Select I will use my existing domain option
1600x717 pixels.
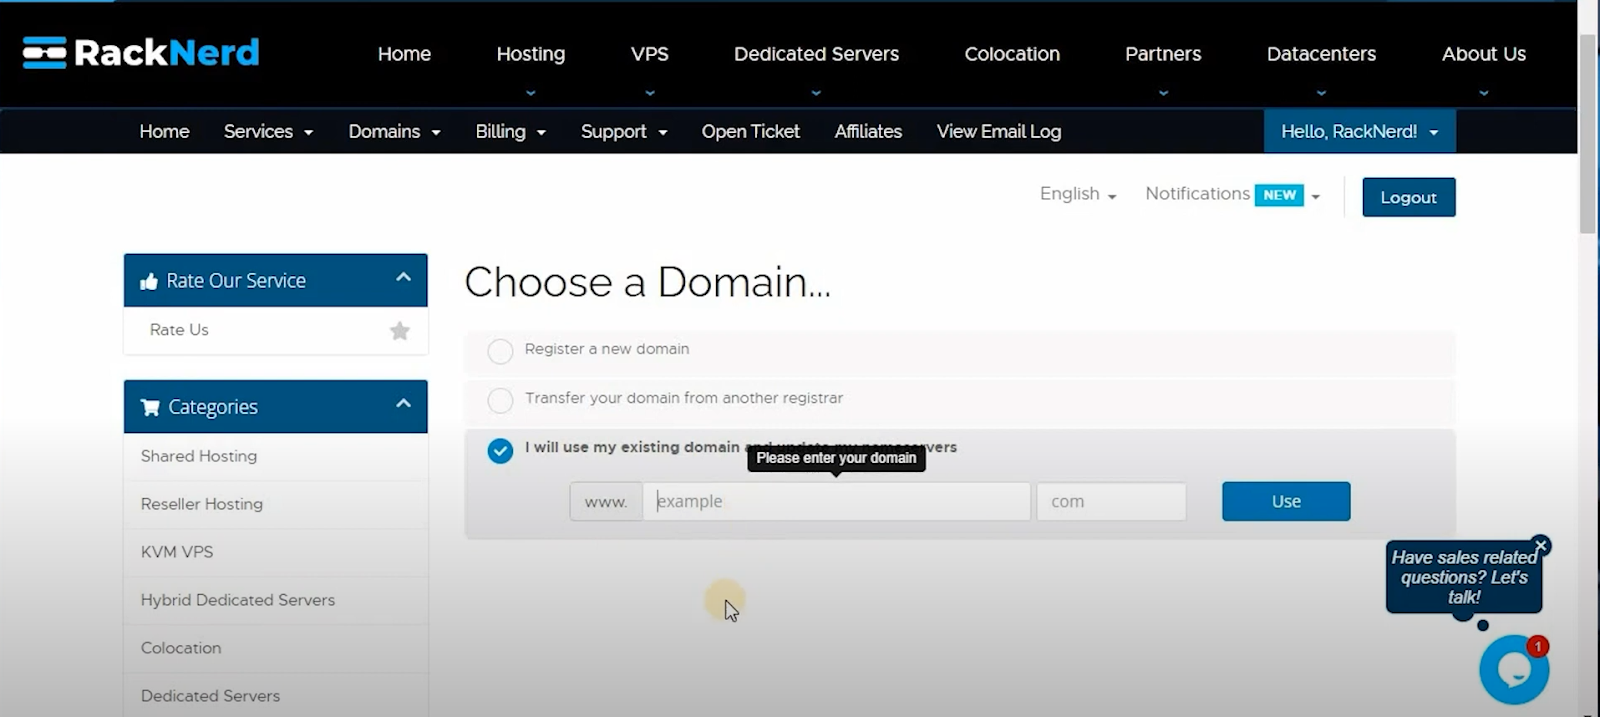click(x=500, y=450)
